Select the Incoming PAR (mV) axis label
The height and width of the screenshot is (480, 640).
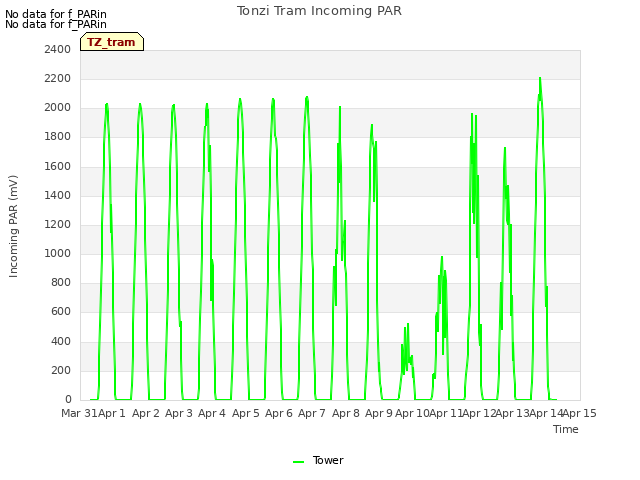click(x=13, y=226)
